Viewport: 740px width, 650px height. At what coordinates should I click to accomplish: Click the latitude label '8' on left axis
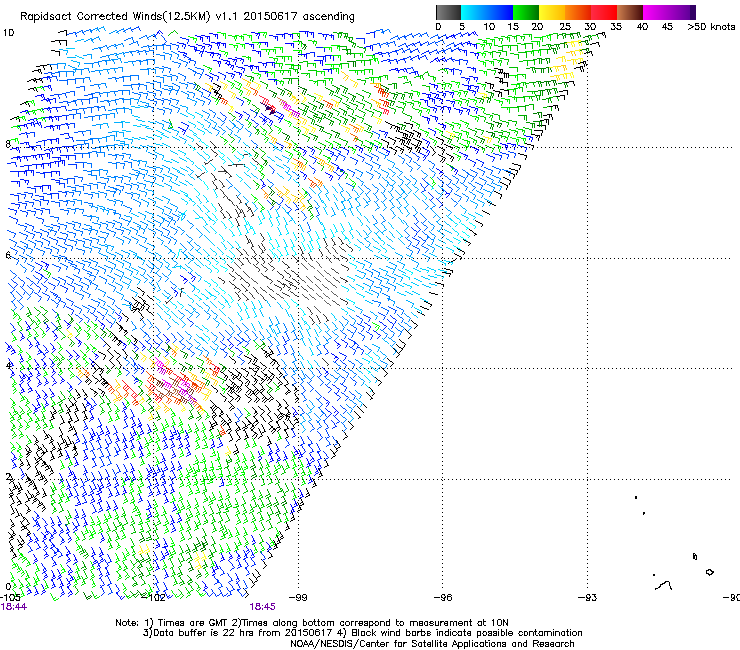pyautogui.click(x=8, y=144)
